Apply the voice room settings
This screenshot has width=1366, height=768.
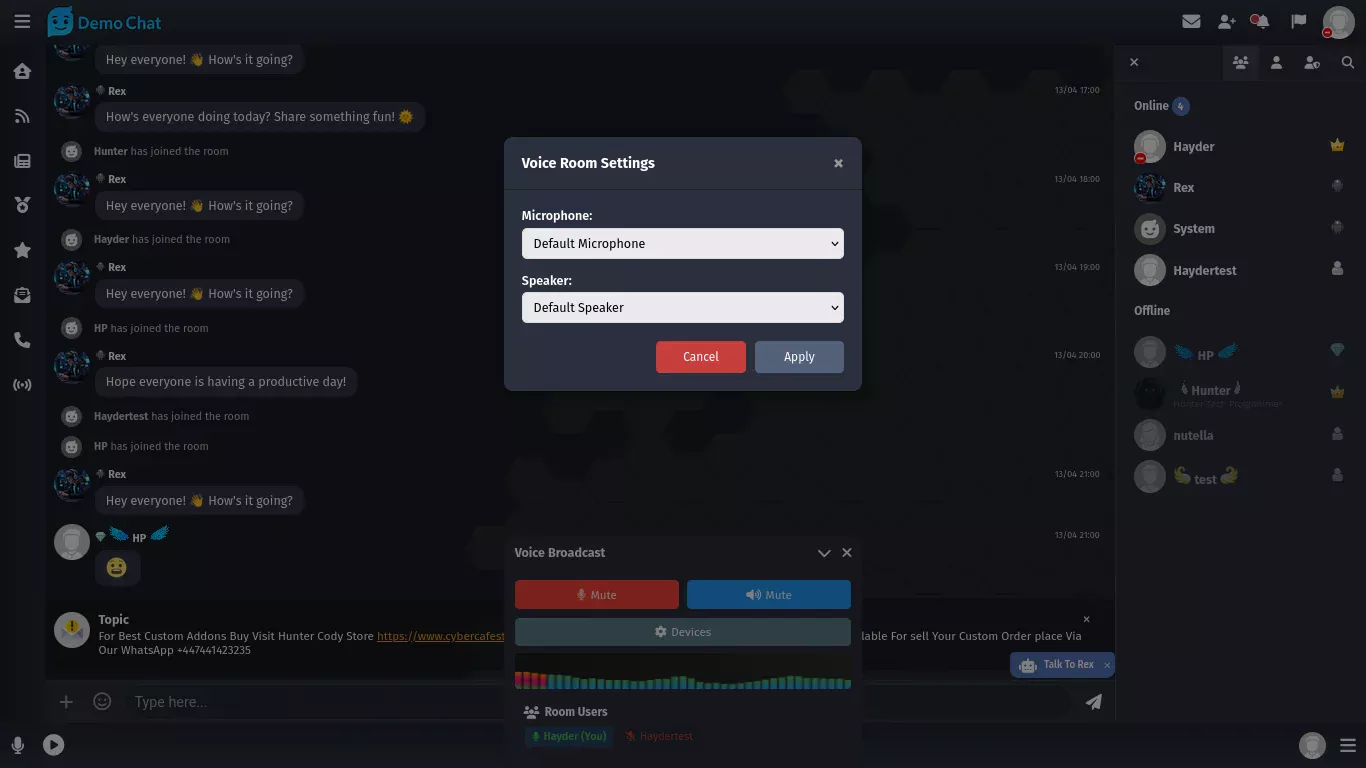(x=799, y=357)
